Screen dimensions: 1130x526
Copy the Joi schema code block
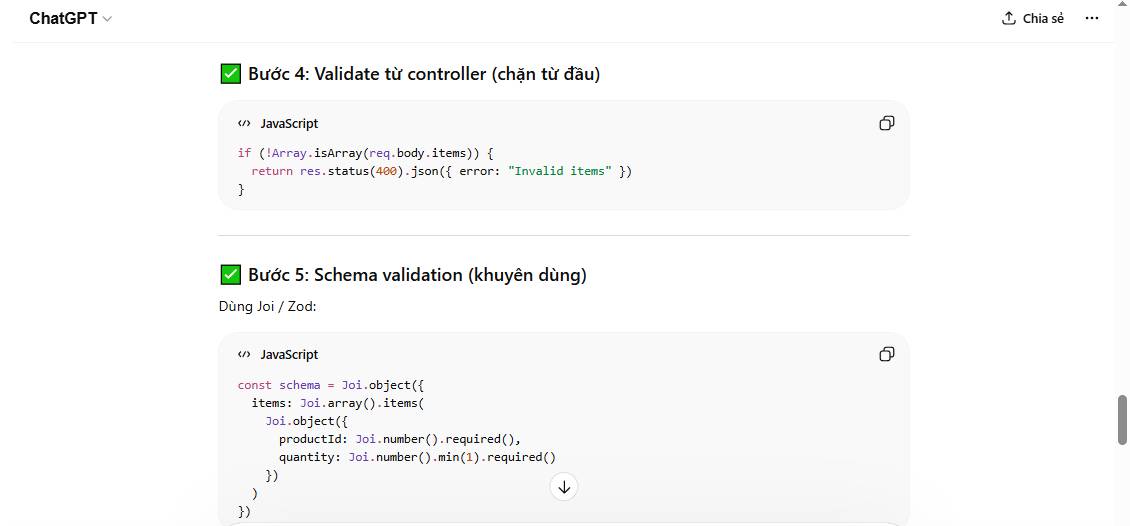886,354
